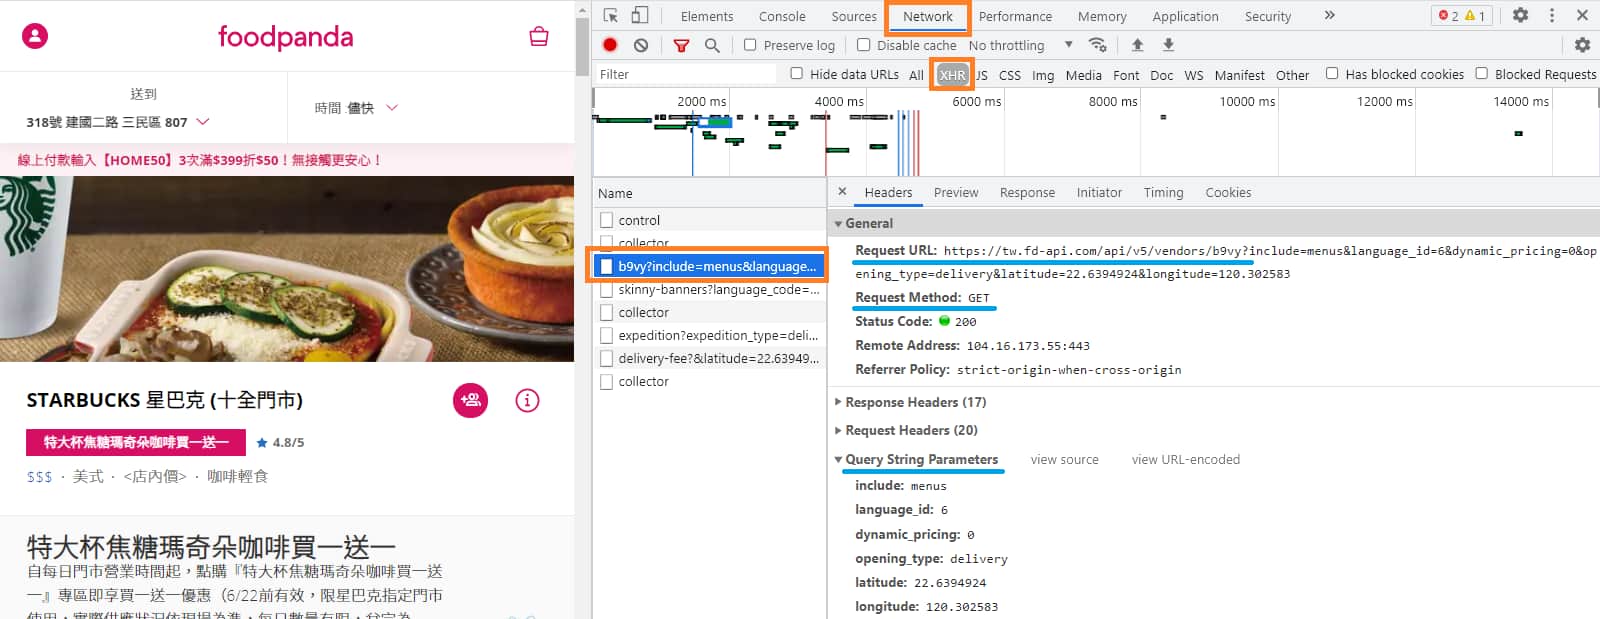1600x619 pixels.
Task: Filter requests by Manifest
Action: 1239,75
